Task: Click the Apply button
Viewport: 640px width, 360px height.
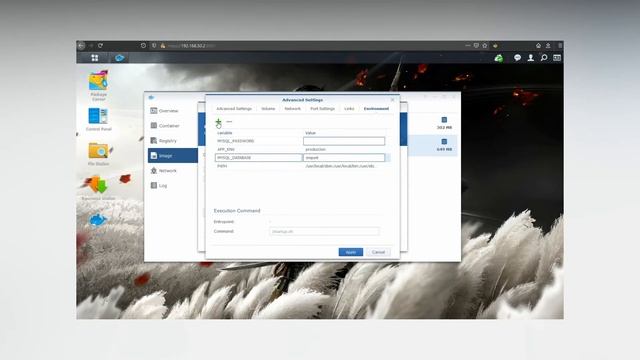Action: (351, 252)
